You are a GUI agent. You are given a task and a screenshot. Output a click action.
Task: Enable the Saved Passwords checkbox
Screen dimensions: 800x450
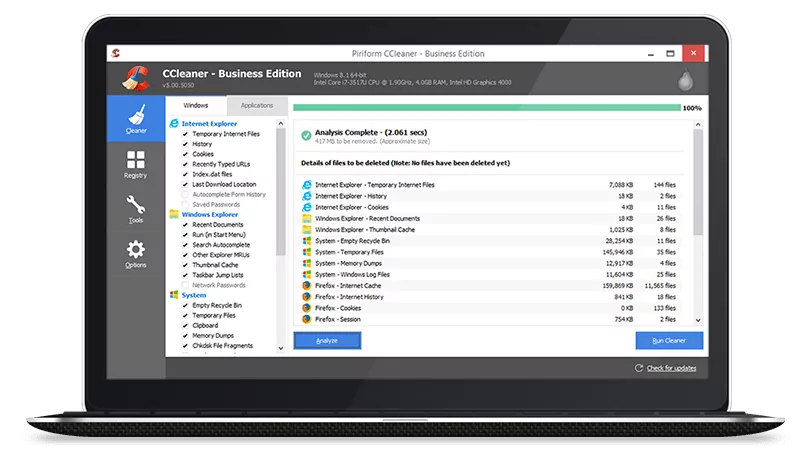point(185,205)
